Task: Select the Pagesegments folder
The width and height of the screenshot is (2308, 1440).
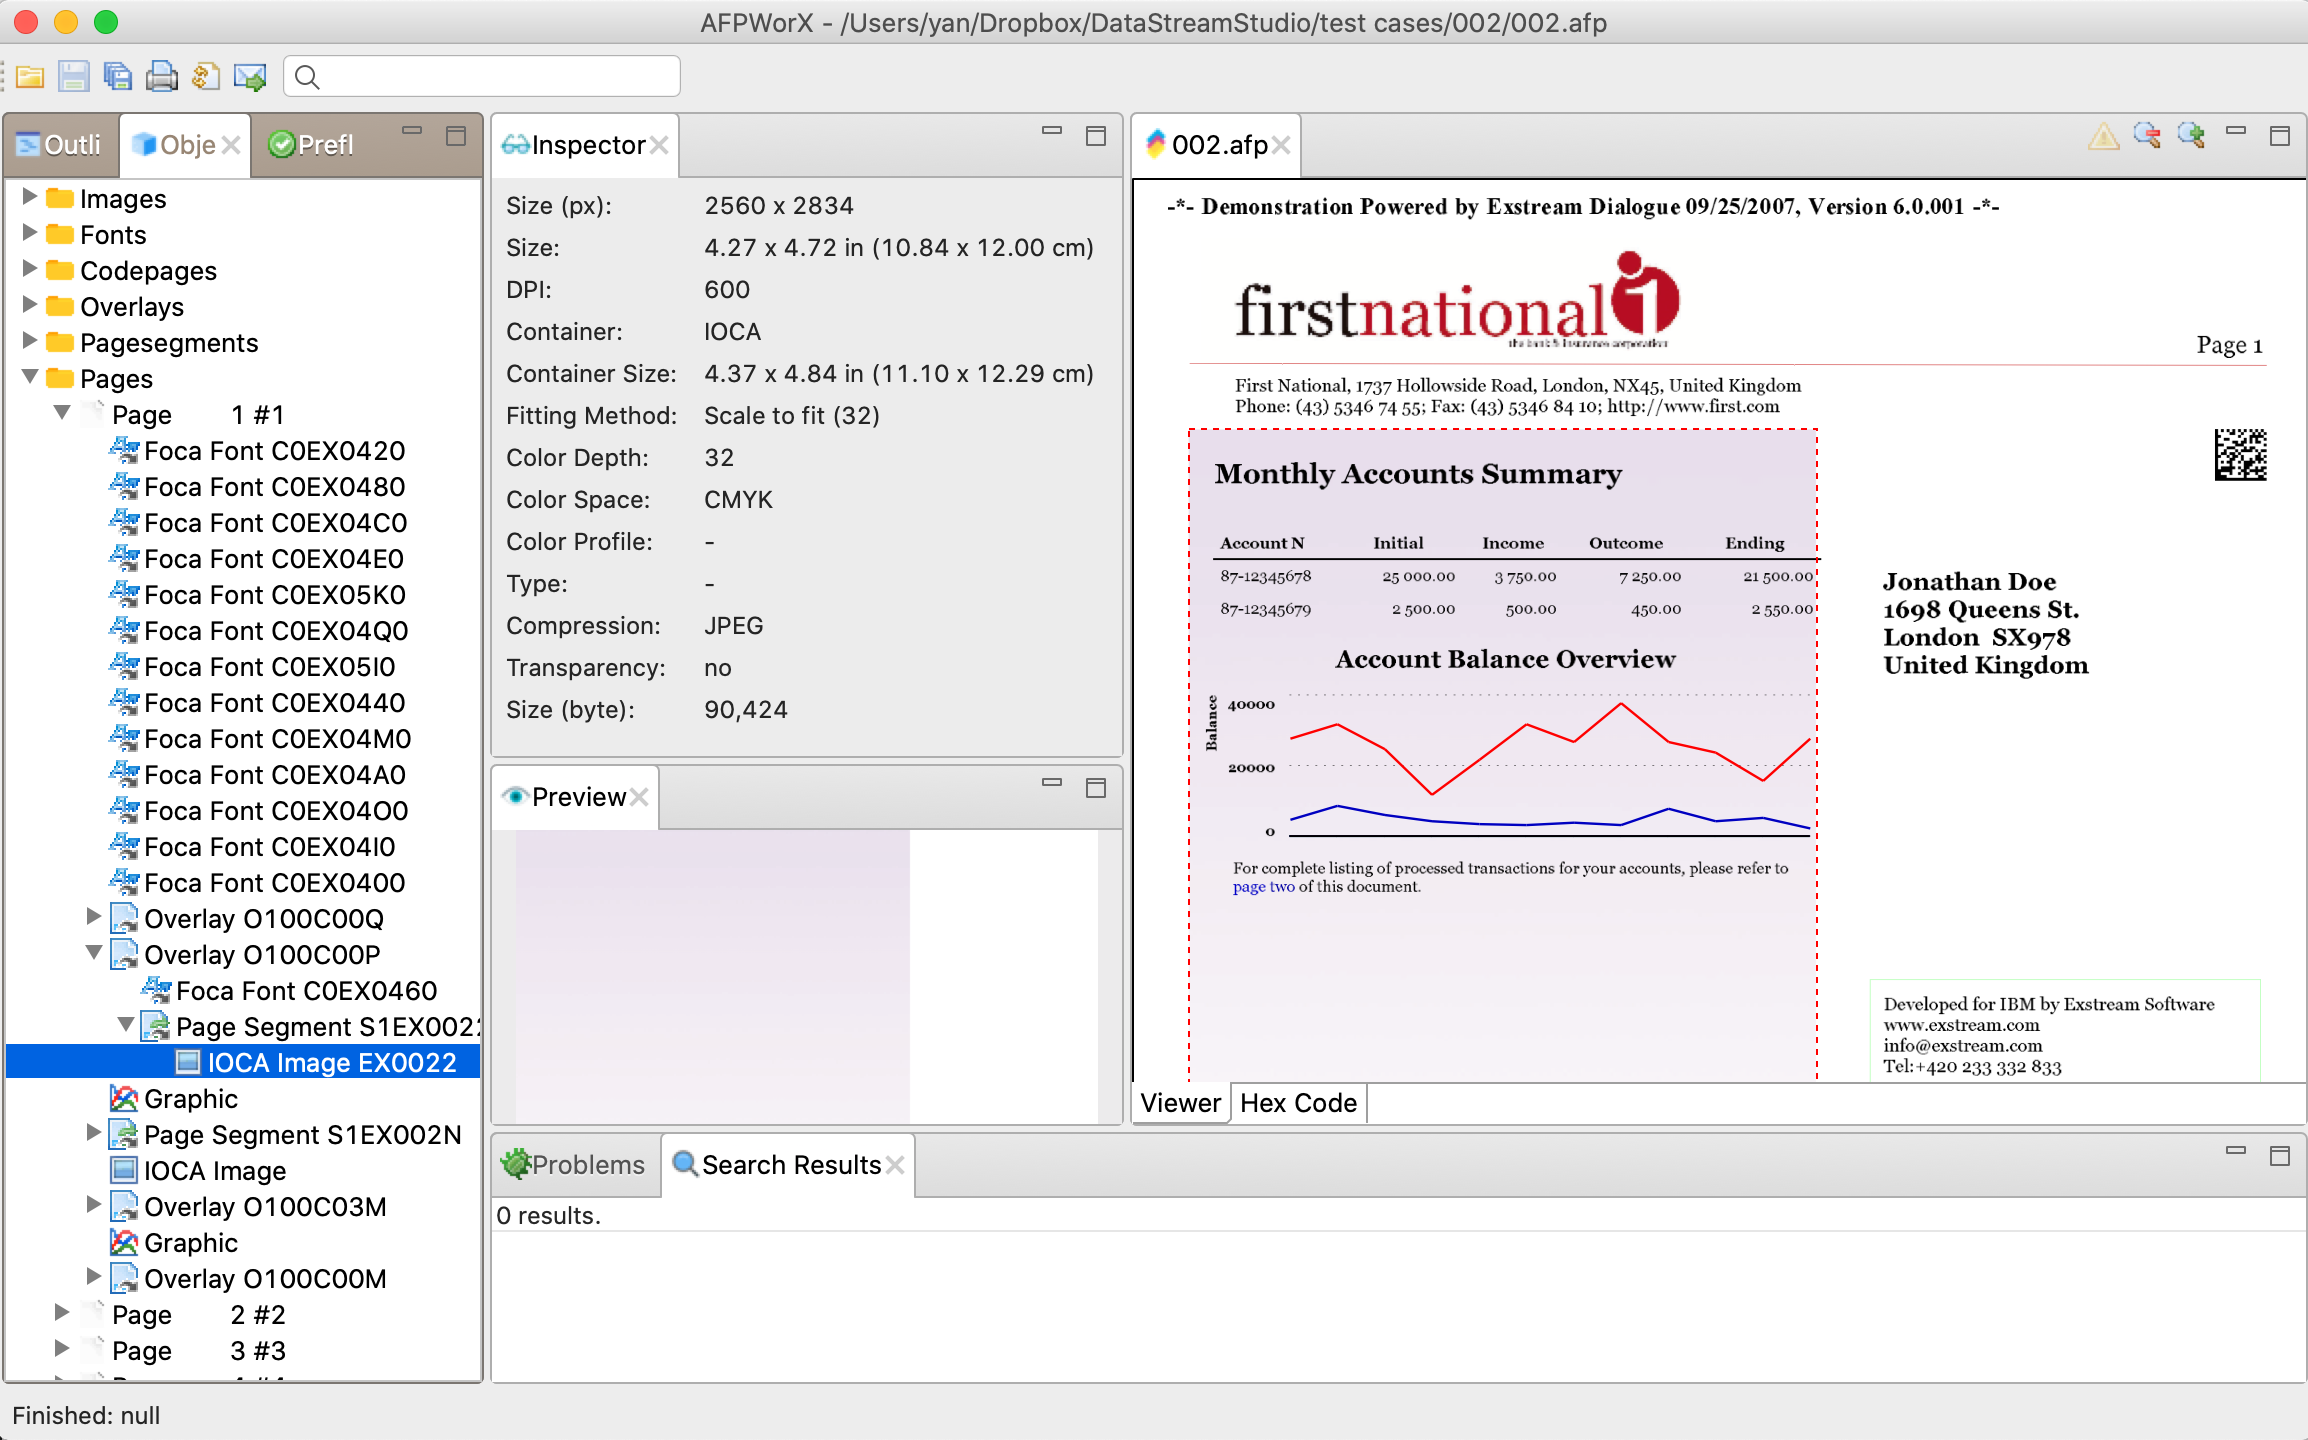Action: pyautogui.click(x=169, y=343)
